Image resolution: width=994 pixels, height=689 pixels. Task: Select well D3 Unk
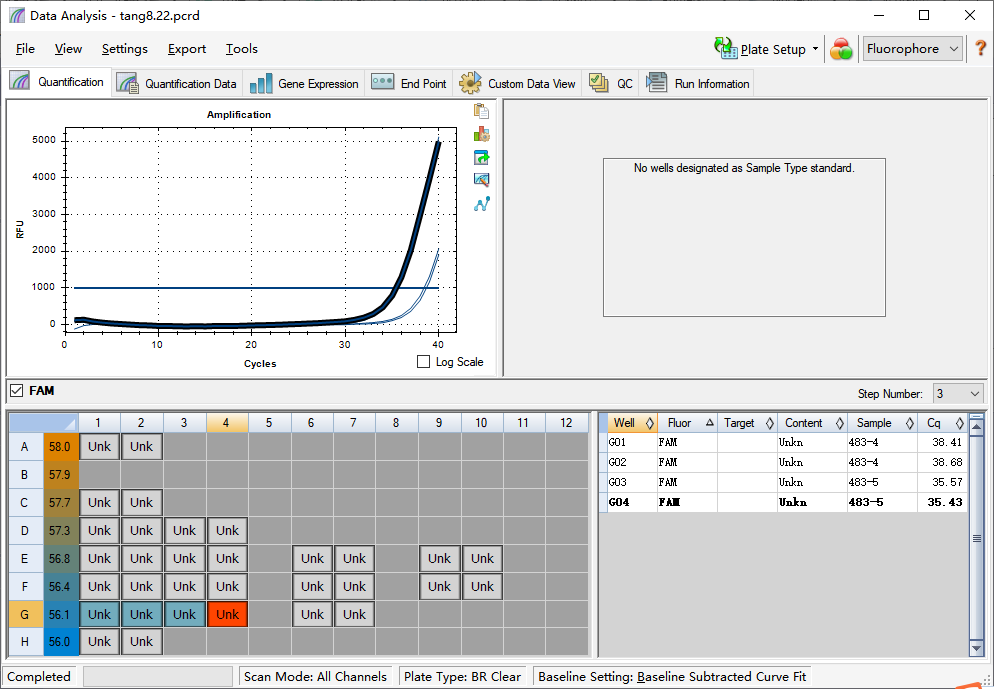pyautogui.click(x=184, y=531)
